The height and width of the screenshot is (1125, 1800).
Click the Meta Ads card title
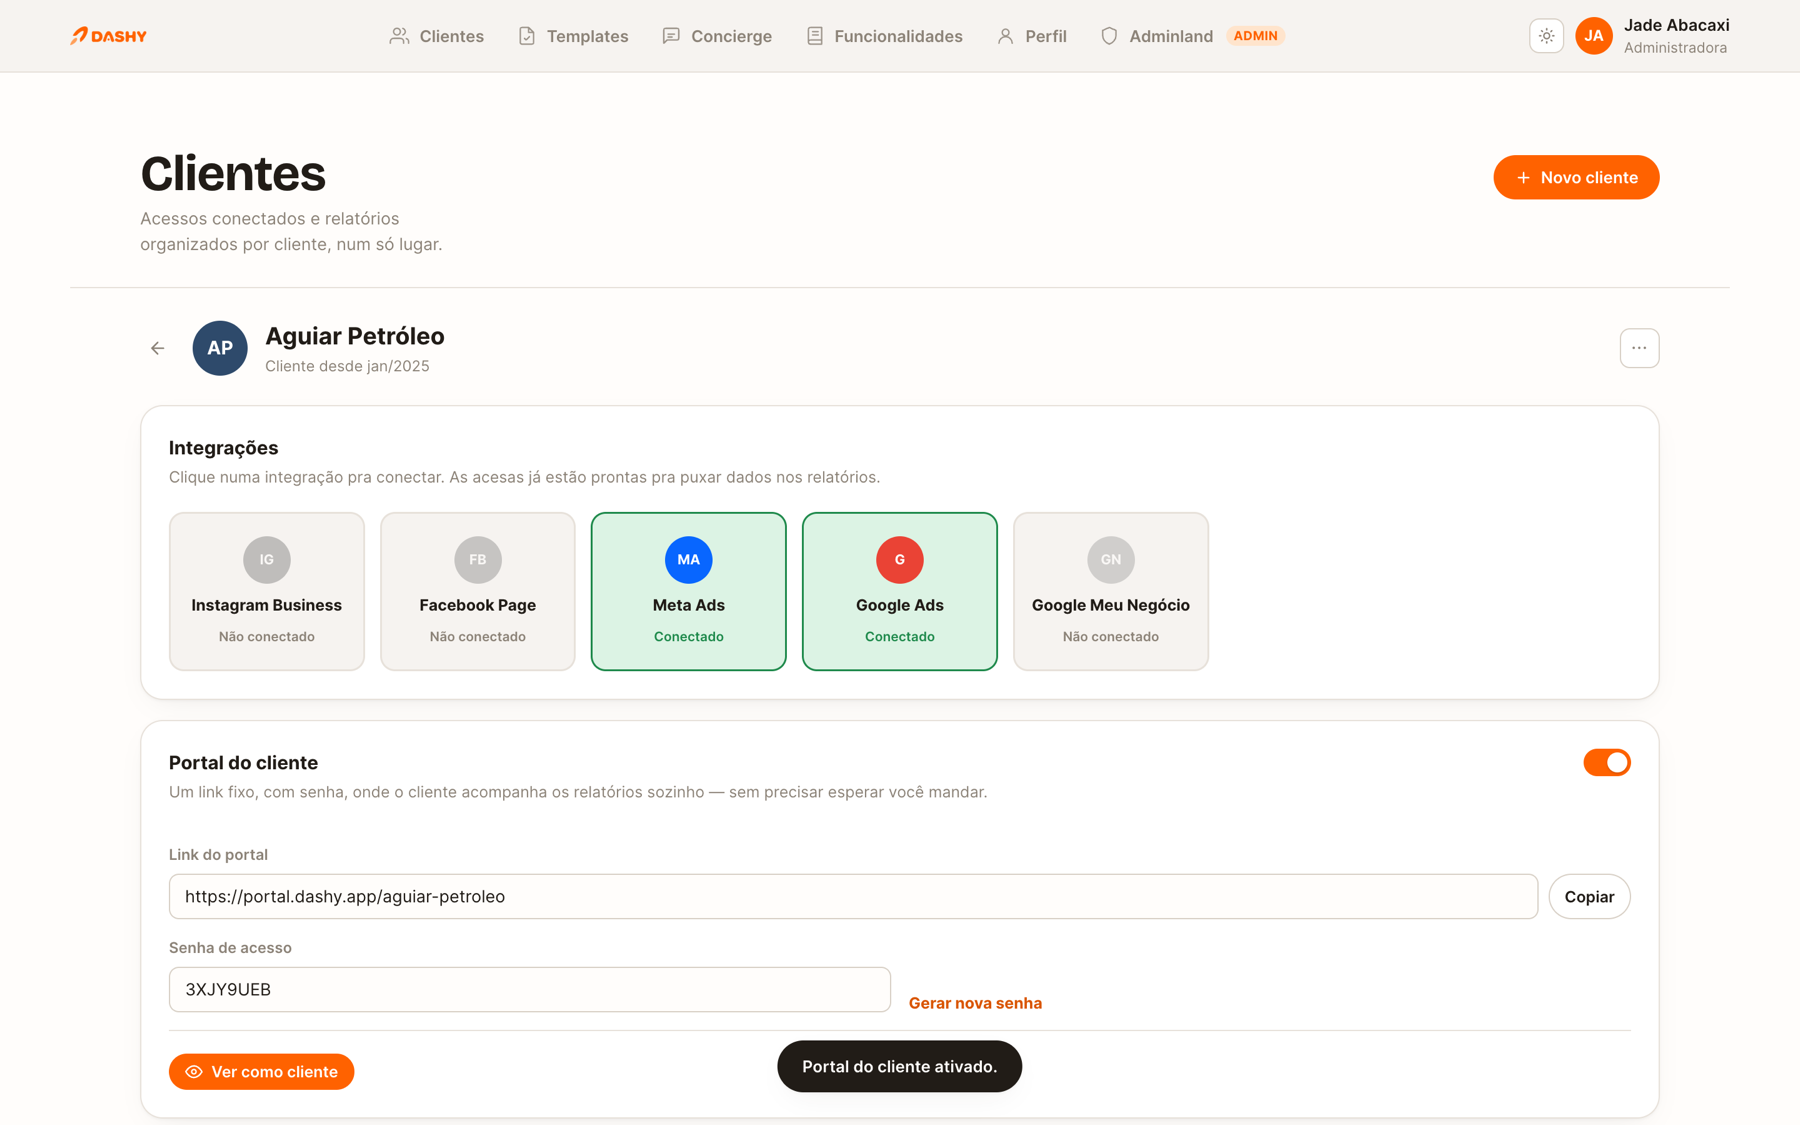(x=689, y=605)
